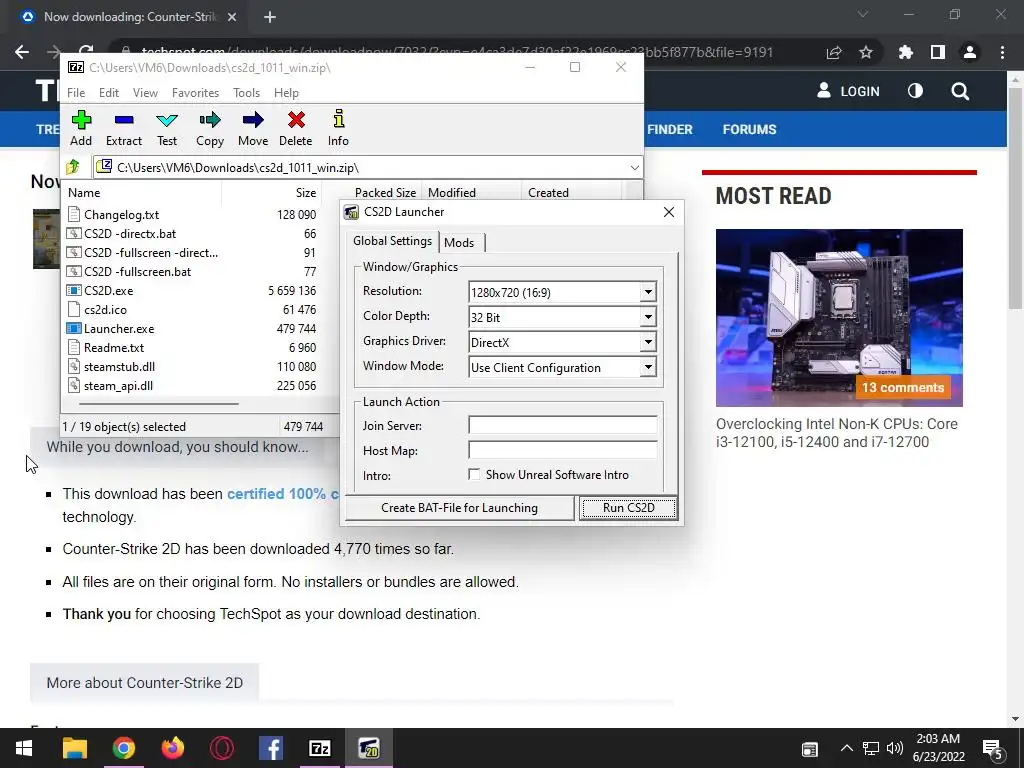Show hidden system tray icons chevron
Image resolution: width=1024 pixels, height=768 pixels.
click(846, 748)
